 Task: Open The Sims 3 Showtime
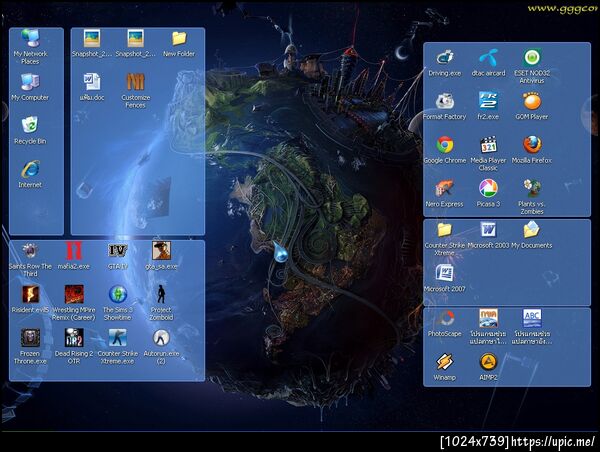pyautogui.click(x=117, y=295)
